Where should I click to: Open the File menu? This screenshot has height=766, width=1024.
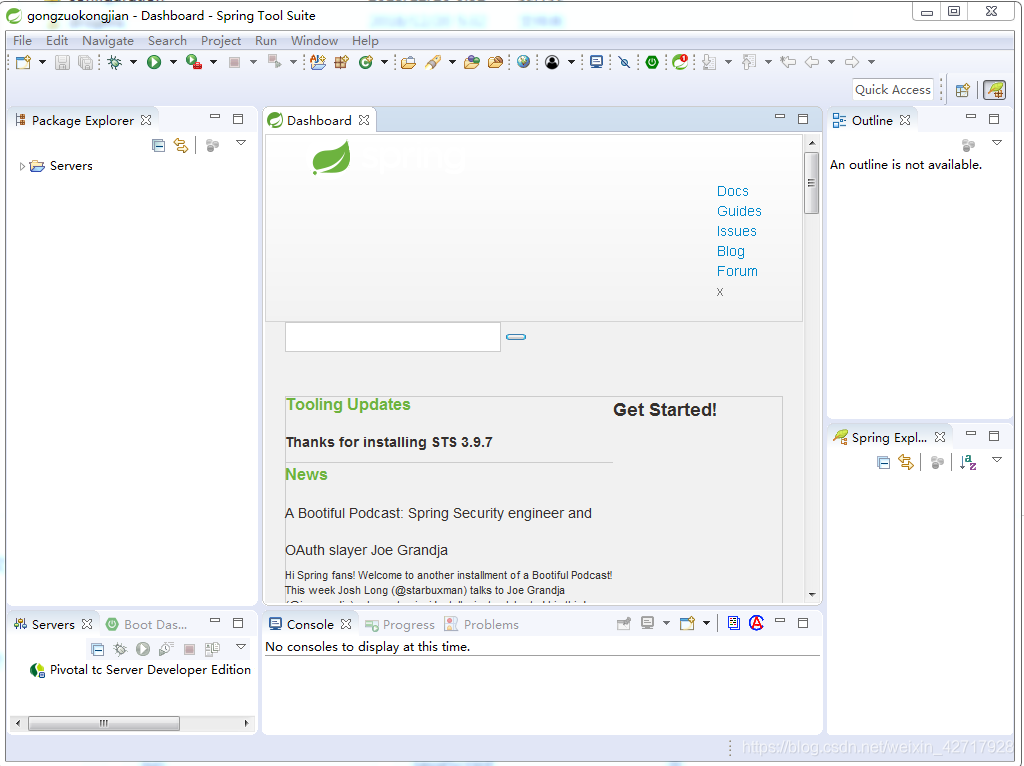[x=22, y=40]
